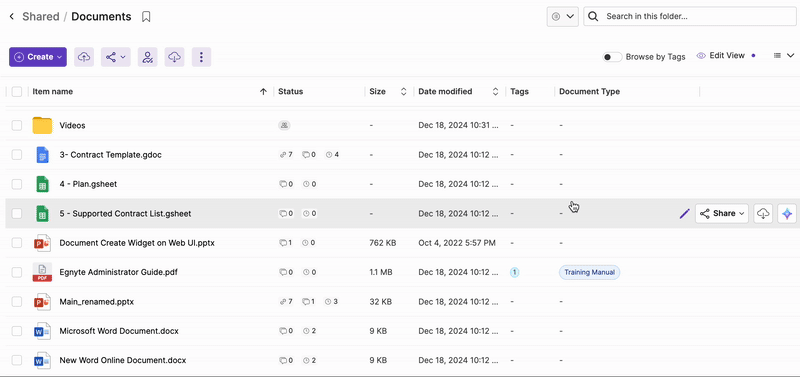The image size is (800, 377).
Task: Open the AI sparkle assistant icon
Action: (x=787, y=214)
